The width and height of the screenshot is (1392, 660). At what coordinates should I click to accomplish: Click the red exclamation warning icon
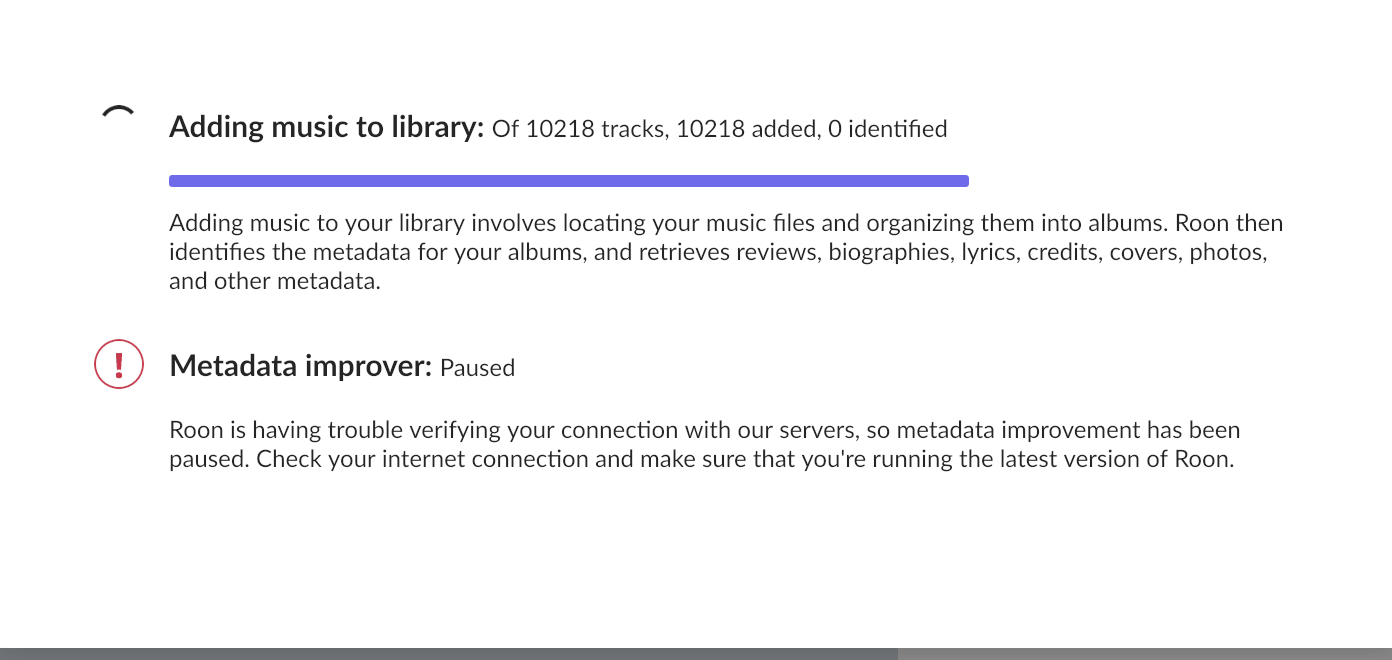119,364
